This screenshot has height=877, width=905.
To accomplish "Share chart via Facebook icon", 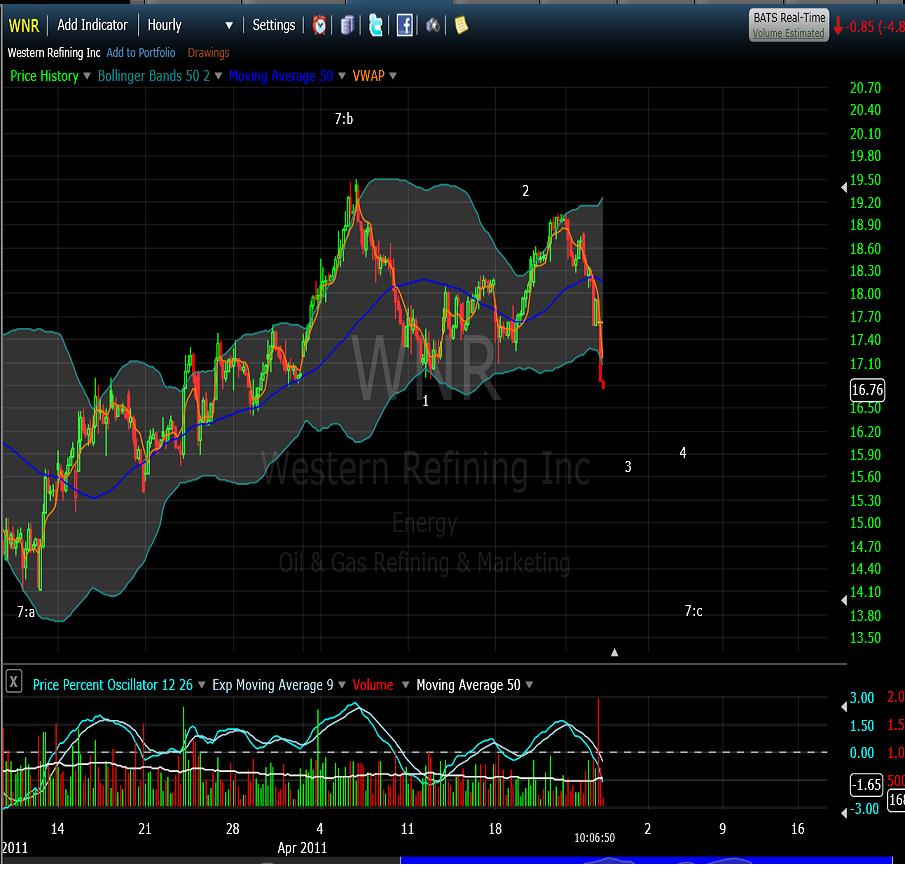I will coord(404,25).
